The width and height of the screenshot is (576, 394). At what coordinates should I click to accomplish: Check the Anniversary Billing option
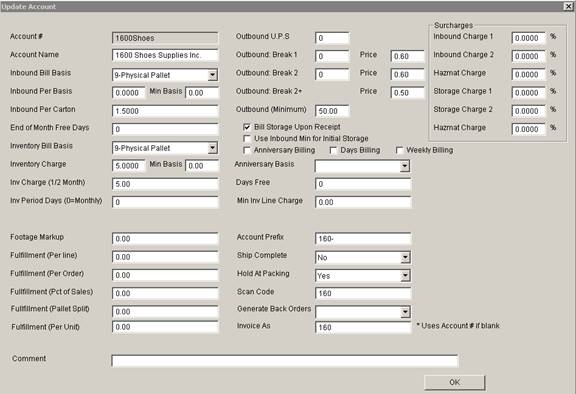[x=247, y=150]
